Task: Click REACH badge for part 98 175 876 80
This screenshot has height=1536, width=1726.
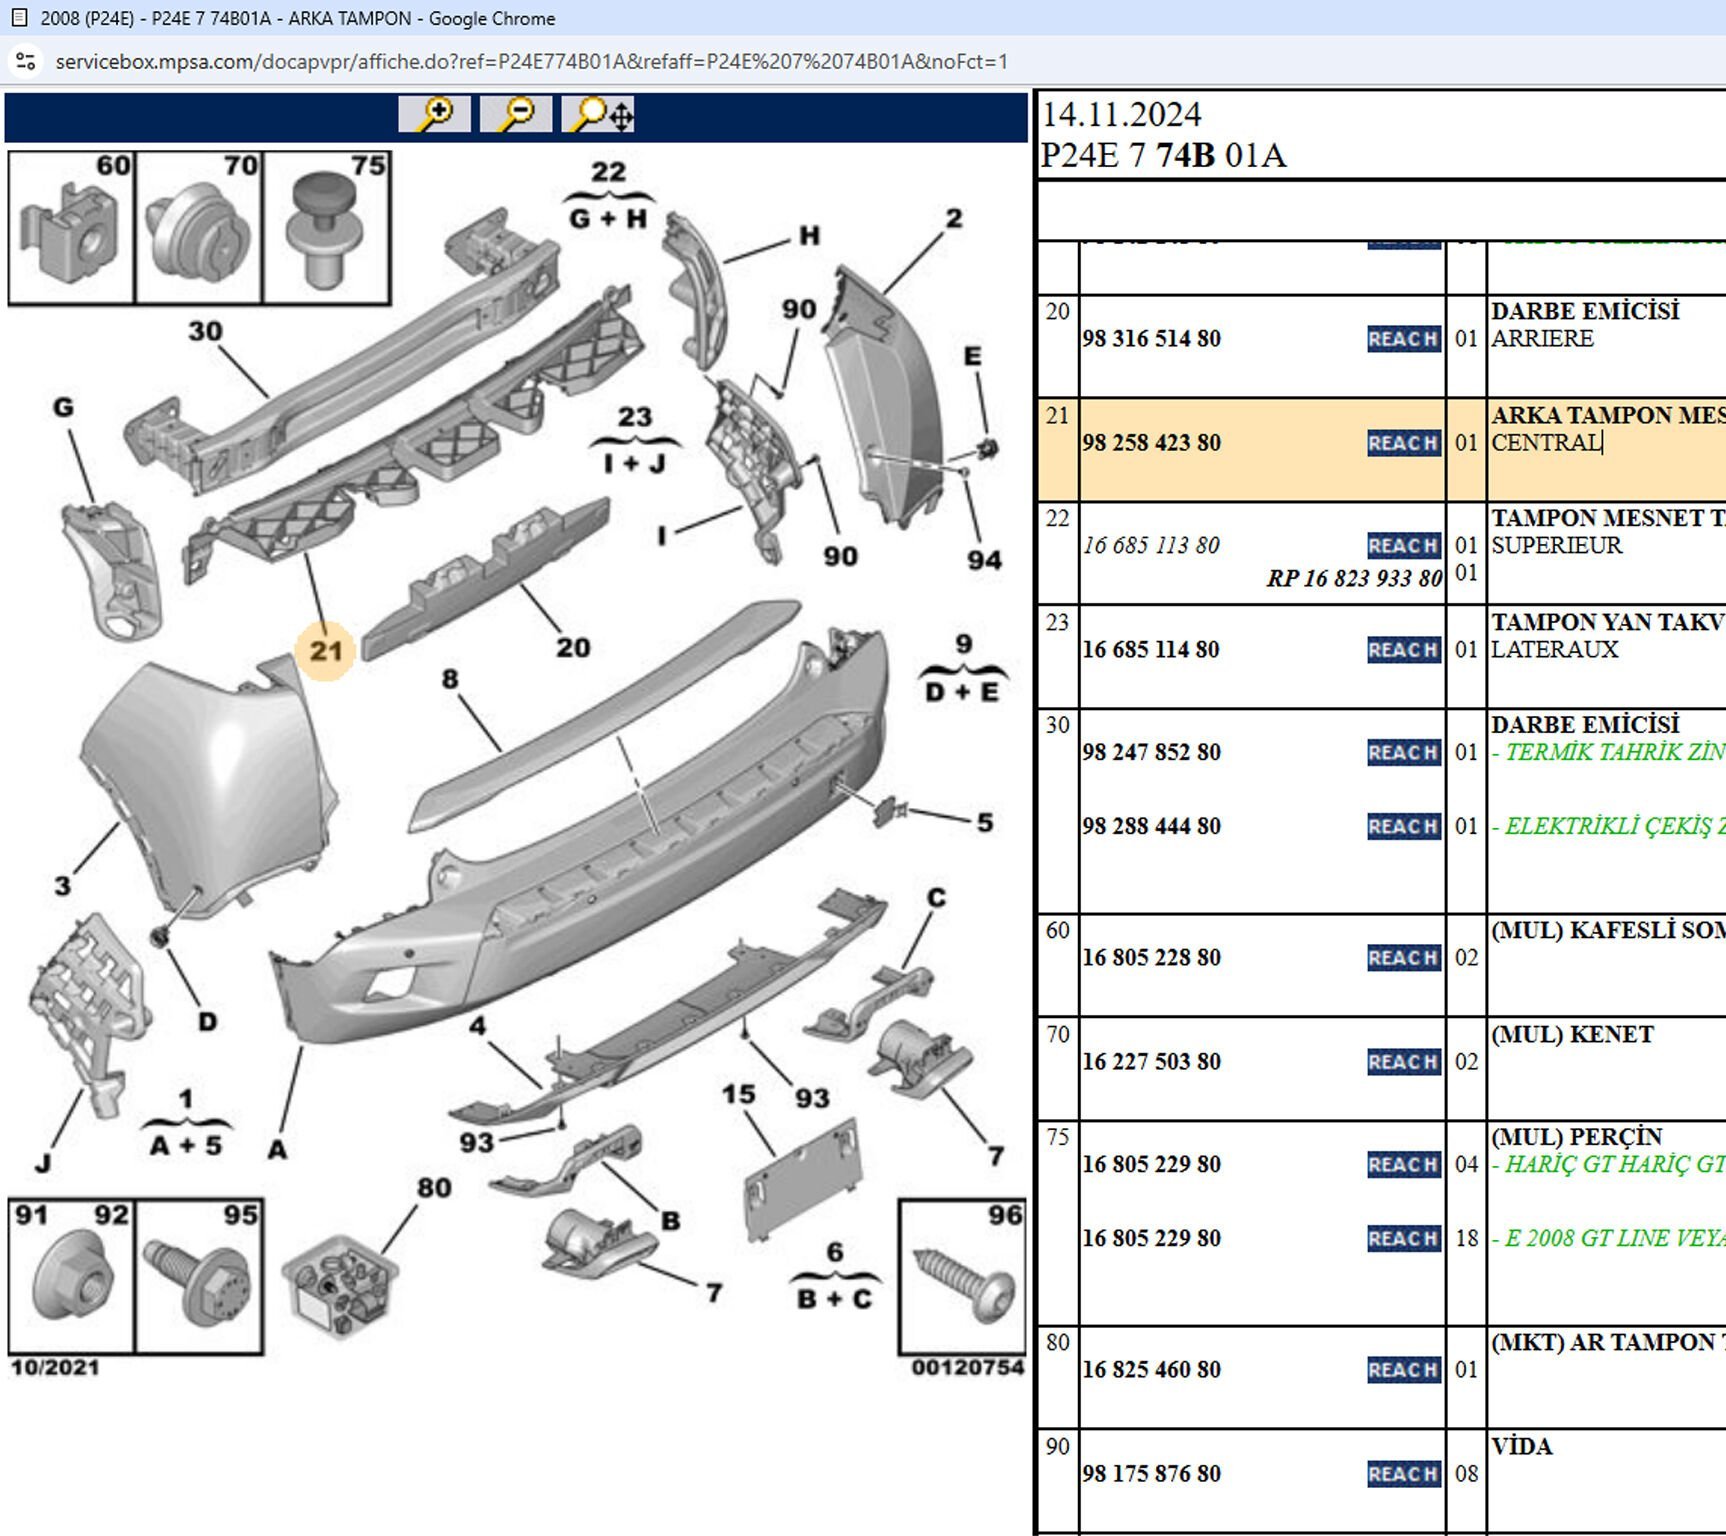Action: coord(1402,1474)
